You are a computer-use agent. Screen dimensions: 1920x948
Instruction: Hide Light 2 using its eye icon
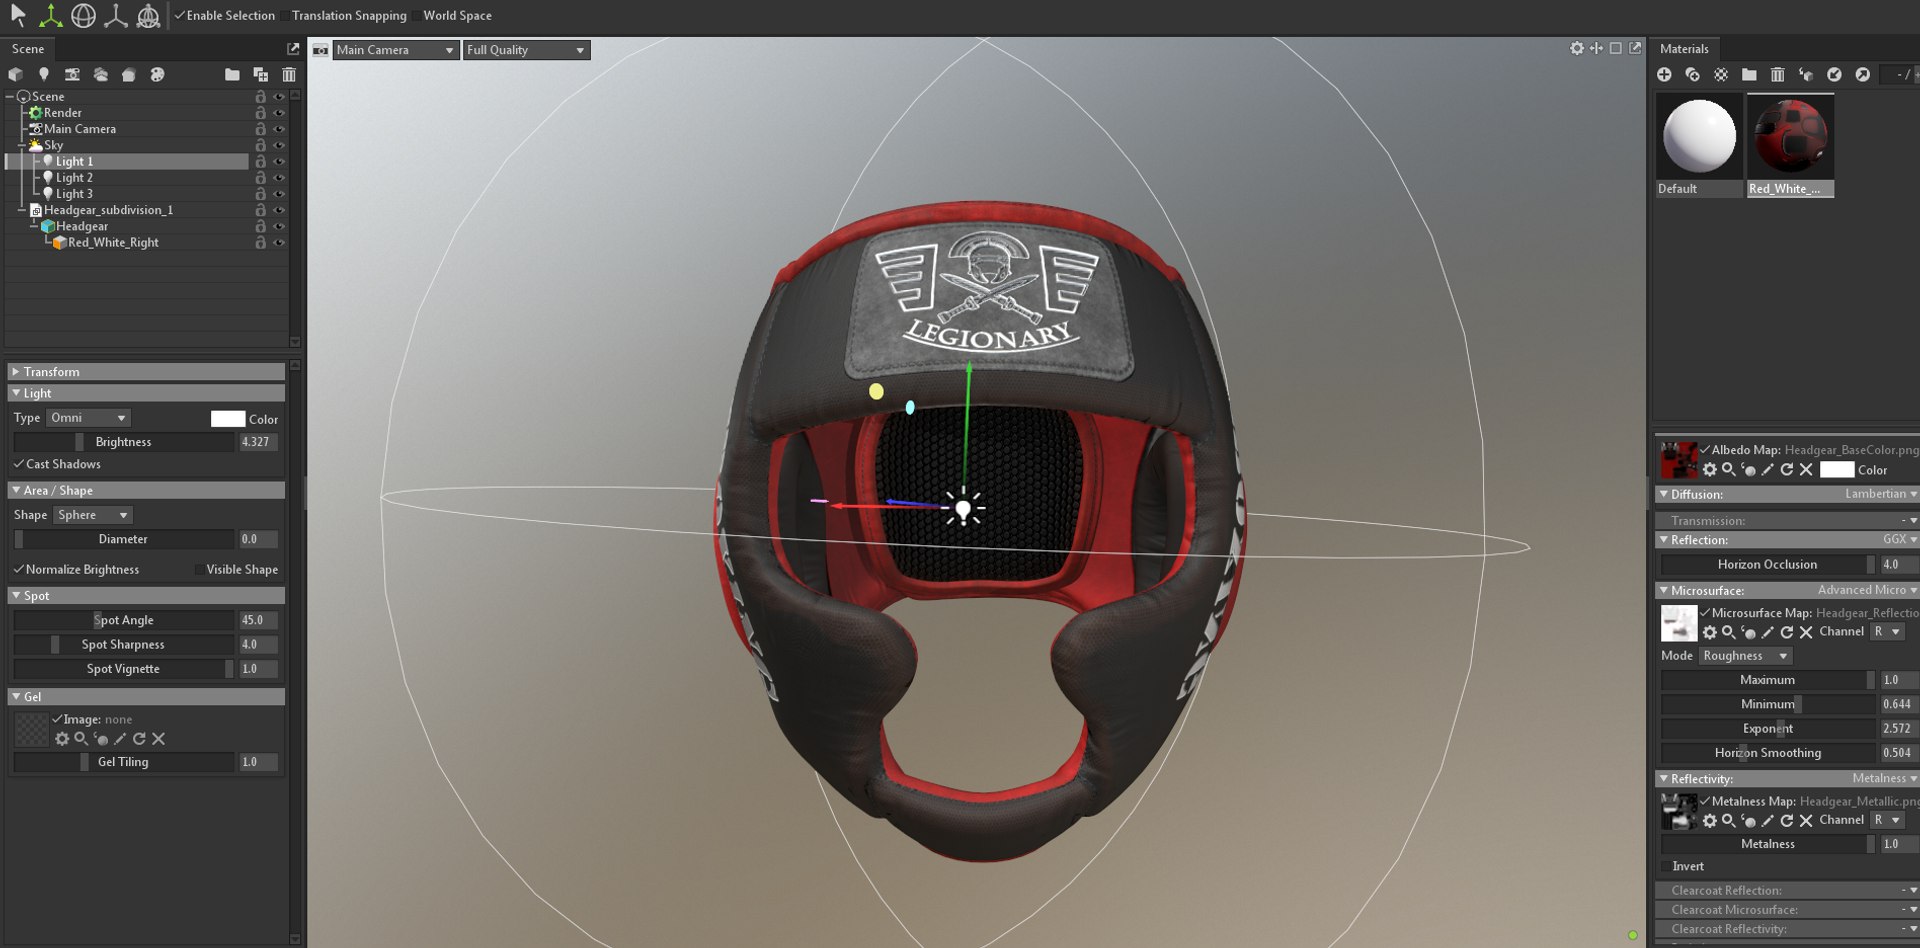pos(279,178)
